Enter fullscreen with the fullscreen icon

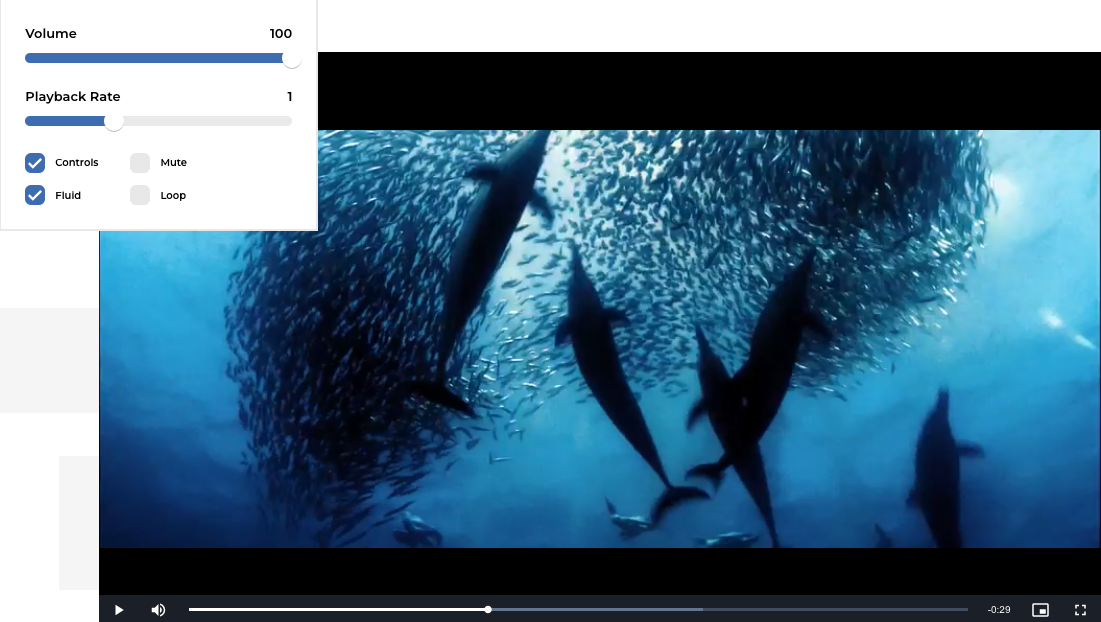coord(1080,609)
